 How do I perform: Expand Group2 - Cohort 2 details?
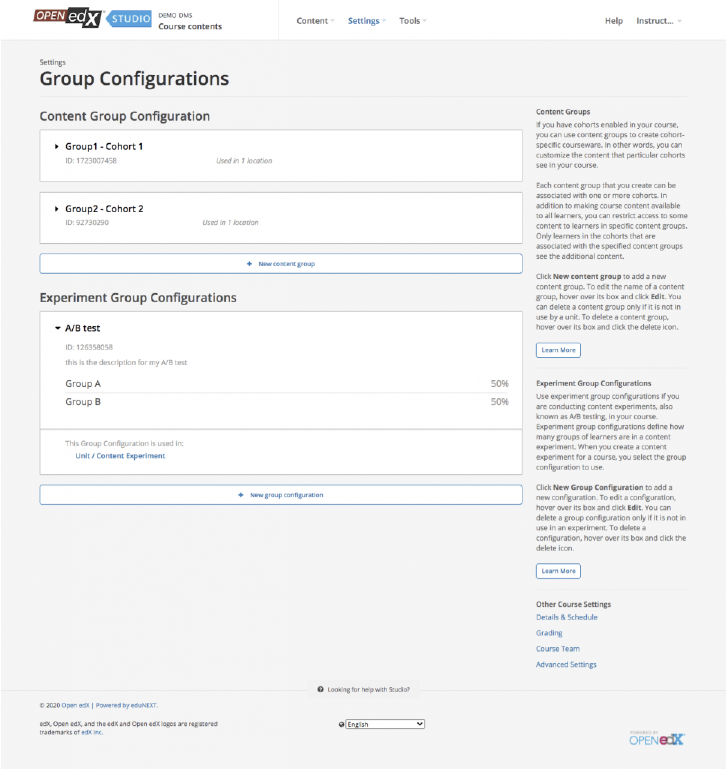(57, 209)
